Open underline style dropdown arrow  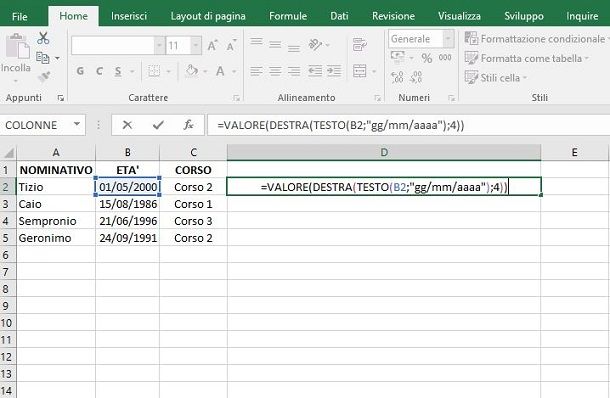[x=132, y=71]
